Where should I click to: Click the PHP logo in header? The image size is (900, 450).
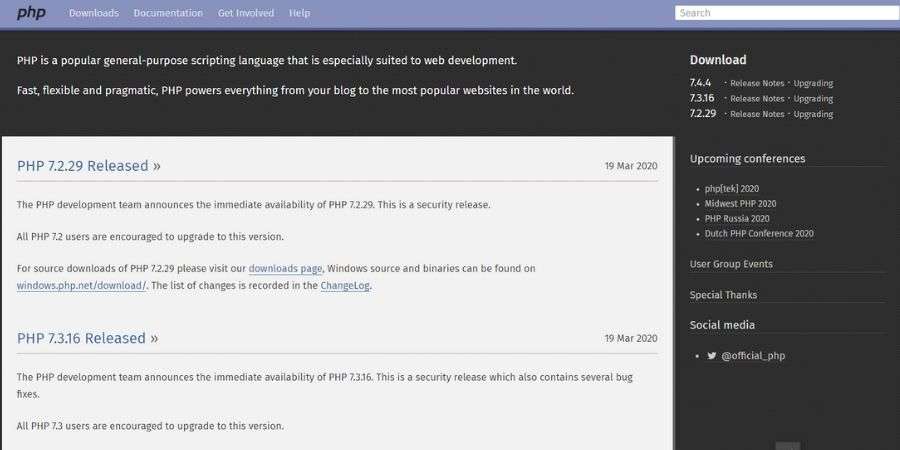tap(31, 13)
